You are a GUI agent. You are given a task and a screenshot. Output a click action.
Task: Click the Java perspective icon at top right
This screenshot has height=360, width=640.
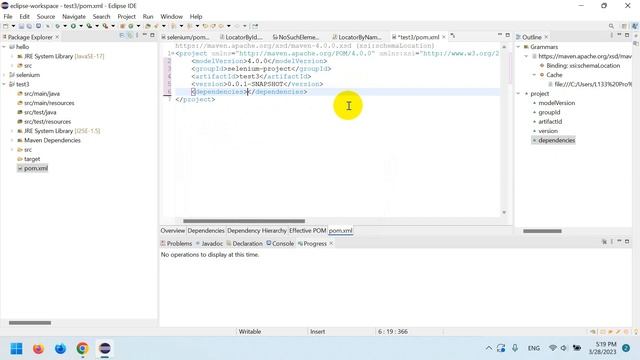[x=635, y=26]
